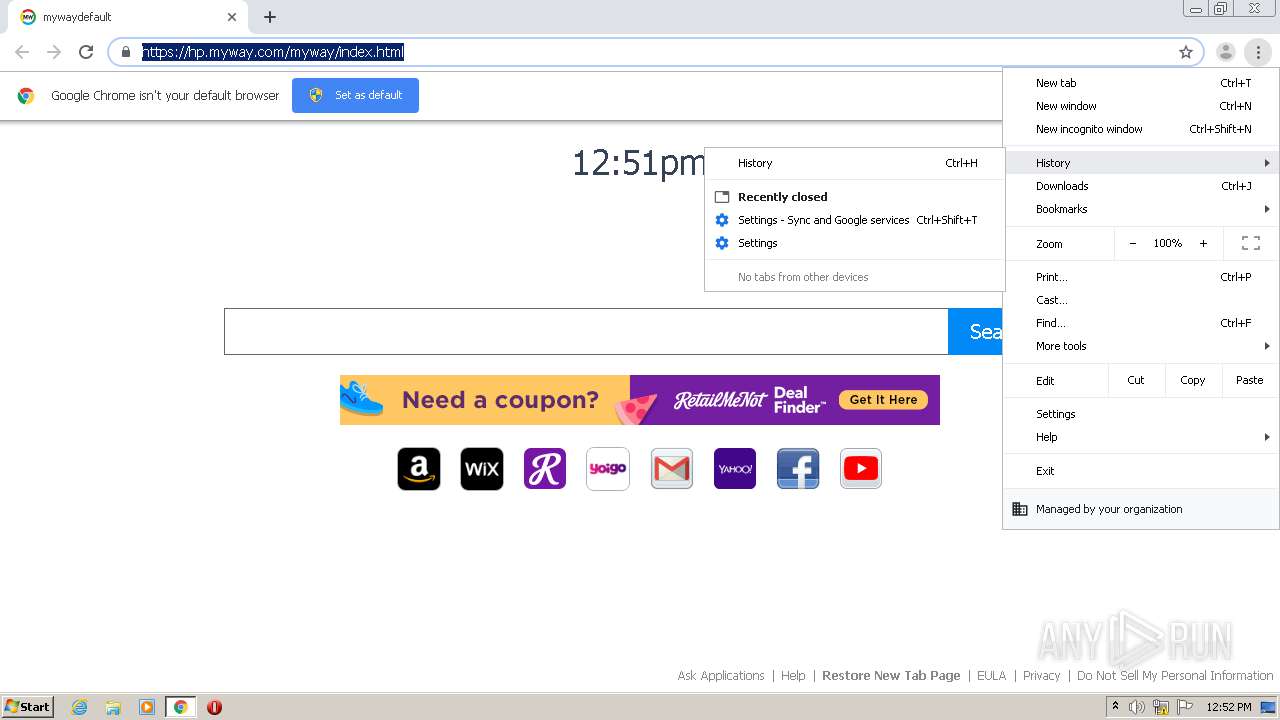Viewport: 1280px width, 720px height.
Task: Enter fullscreen mode from the Zoom row
Action: [1250, 243]
